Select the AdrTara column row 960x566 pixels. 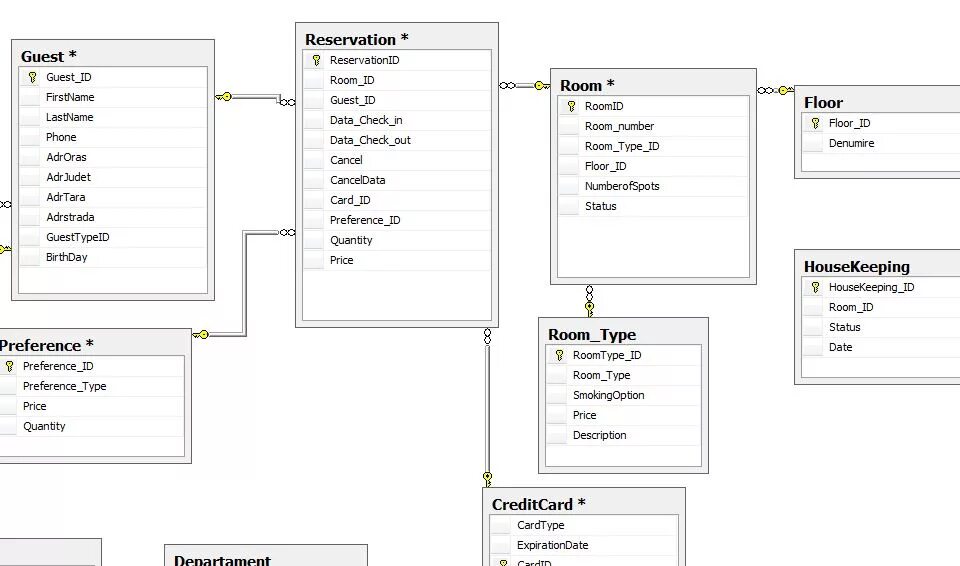[x=113, y=197]
